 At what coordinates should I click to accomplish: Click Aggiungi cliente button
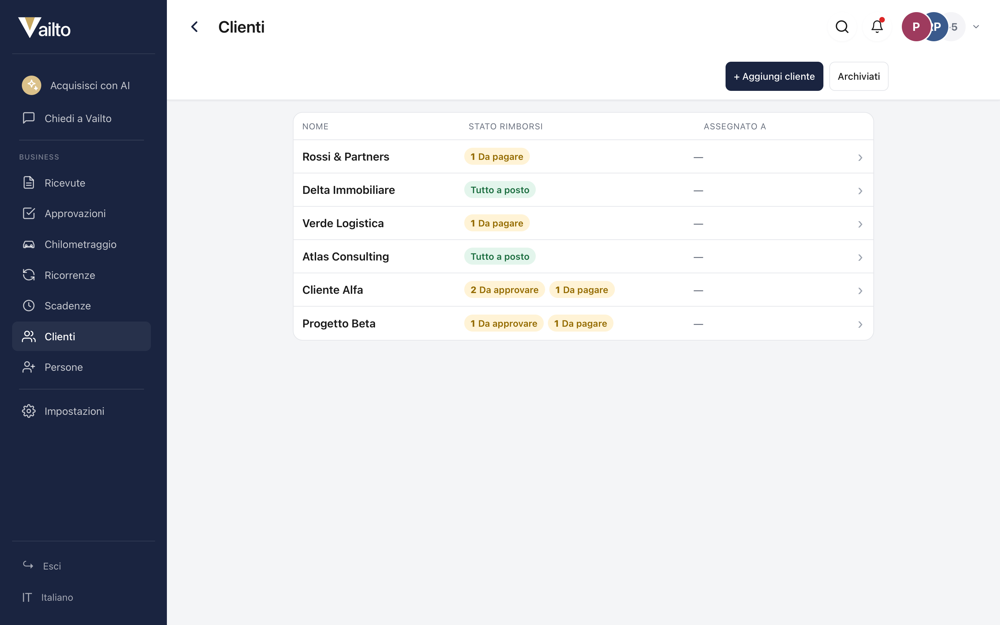click(x=774, y=76)
